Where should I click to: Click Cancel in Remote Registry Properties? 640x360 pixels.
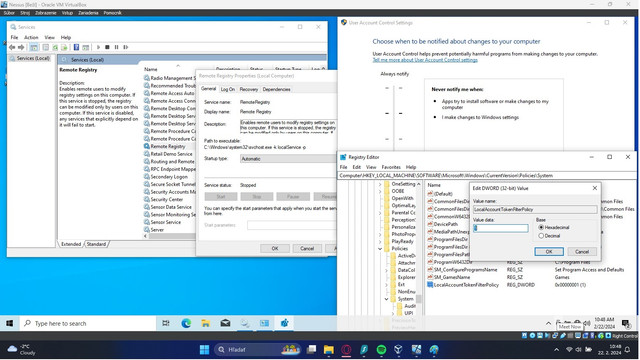tap(307, 249)
